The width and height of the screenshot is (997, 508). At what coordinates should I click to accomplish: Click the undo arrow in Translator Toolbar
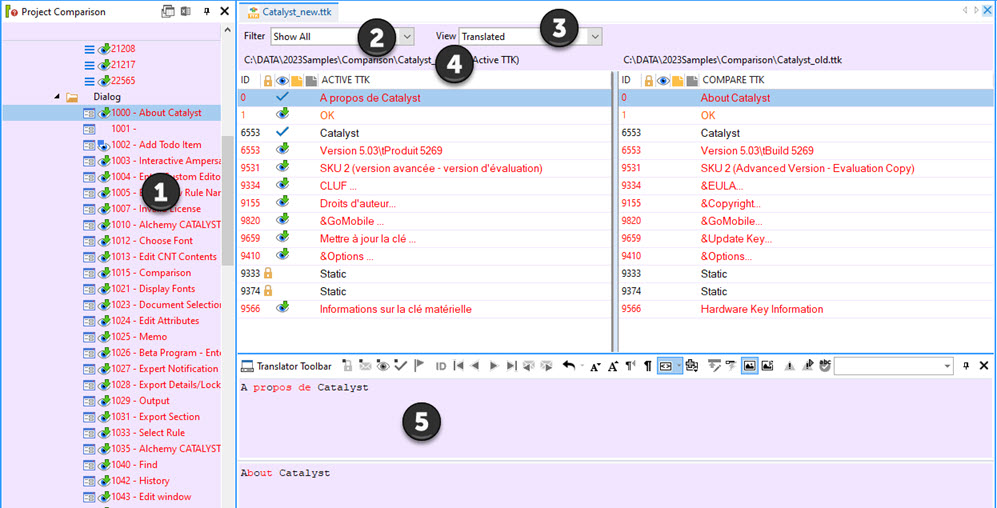pos(568,366)
